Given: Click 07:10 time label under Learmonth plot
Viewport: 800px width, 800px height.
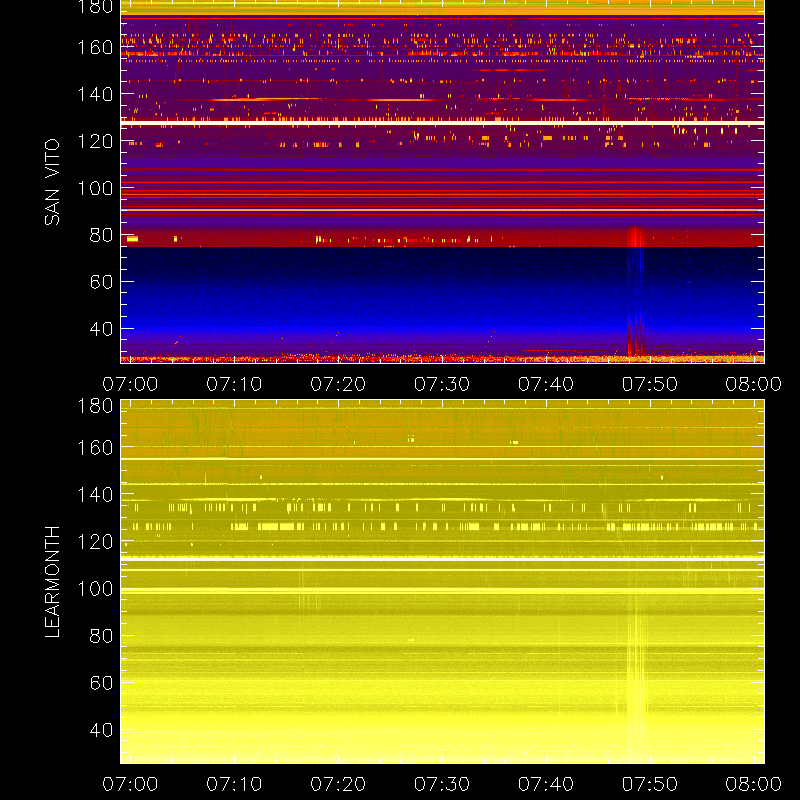Looking at the screenshot, I should (x=234, y=784).
